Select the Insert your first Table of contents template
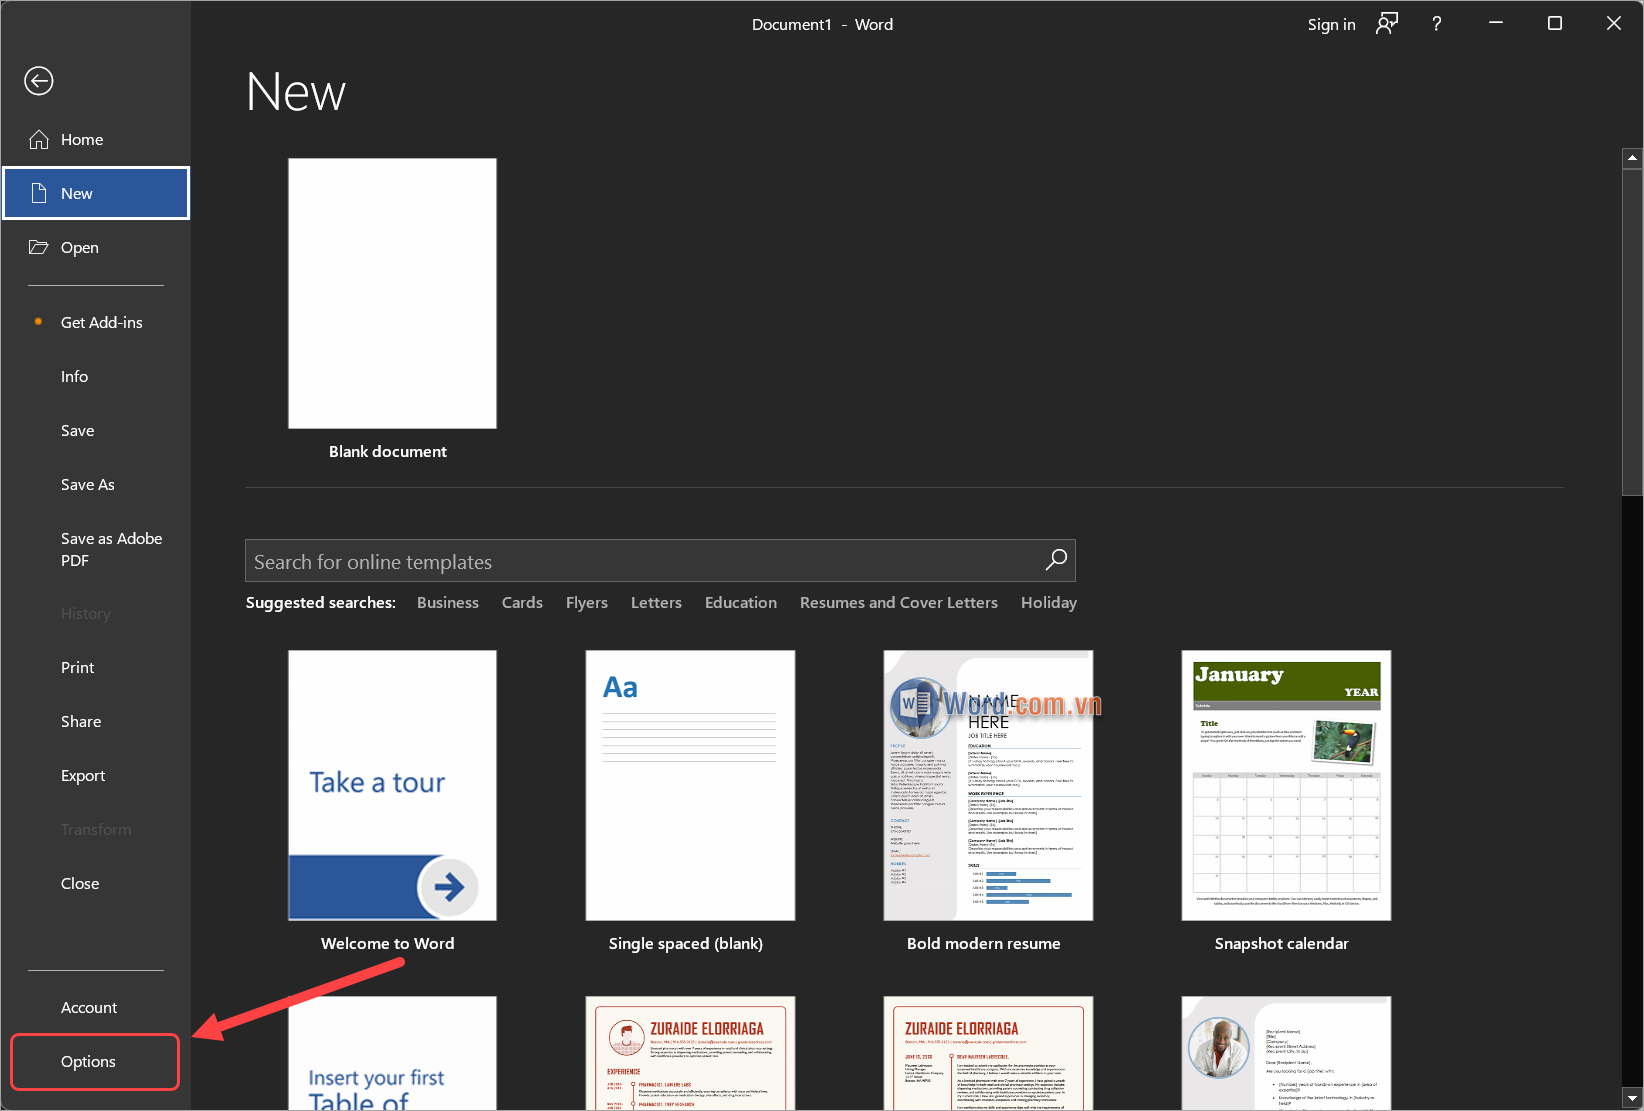Viewport: 1644px width, 1111px height. coord(392,1053)
